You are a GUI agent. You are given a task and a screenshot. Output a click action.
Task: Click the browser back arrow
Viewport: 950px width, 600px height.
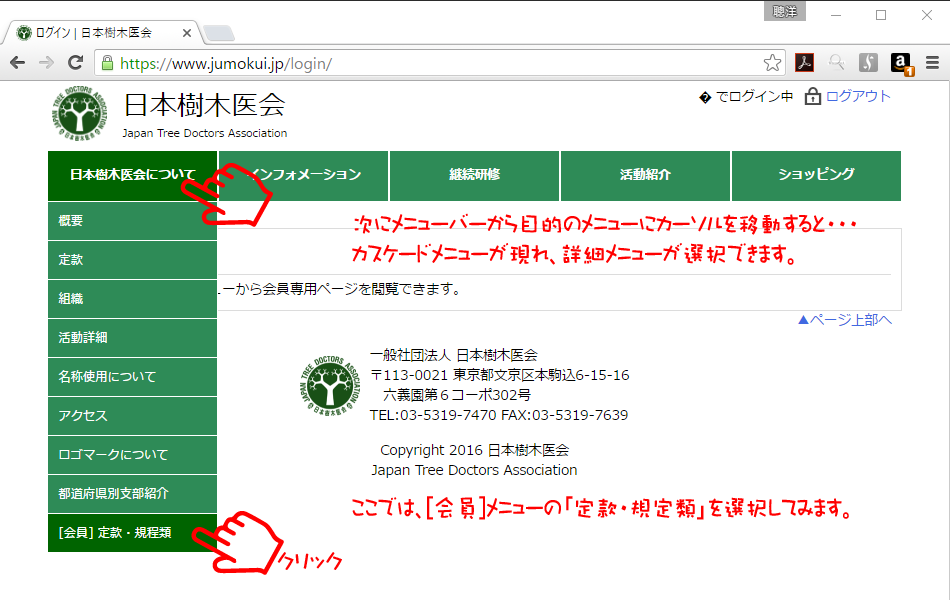point(18,62)
